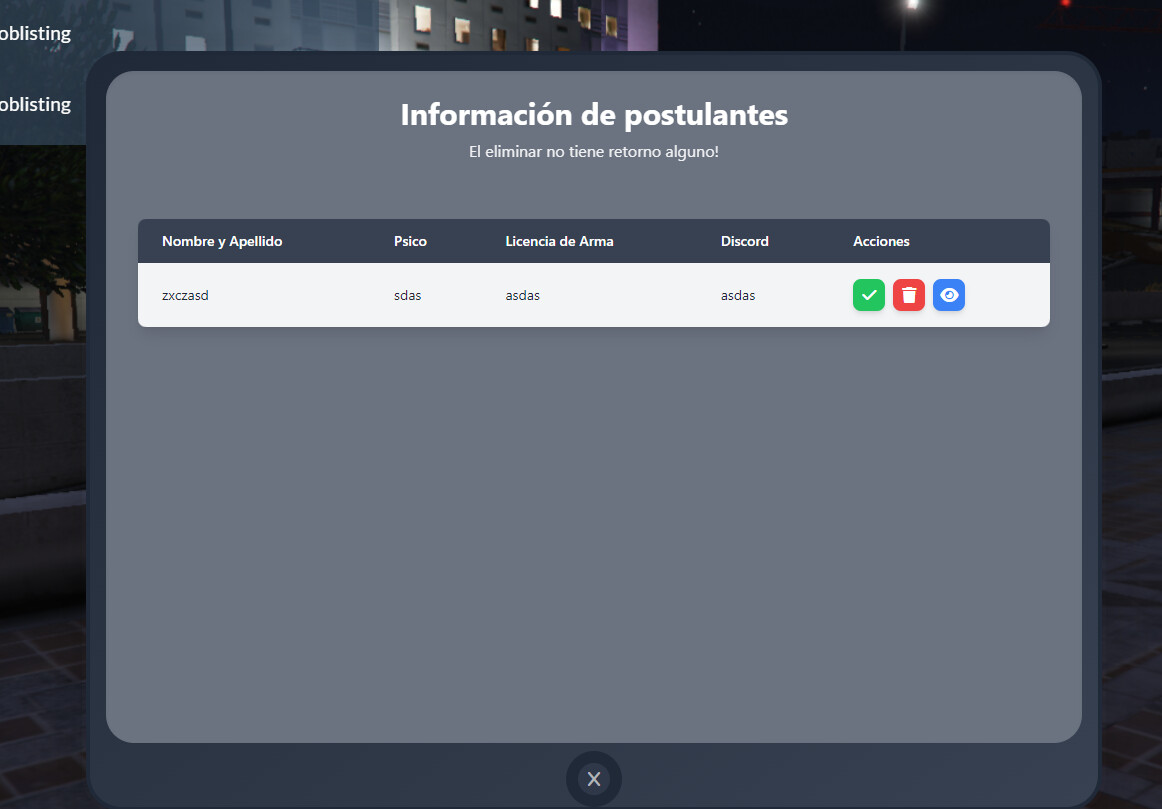This screenshot has height=809, width=1162.
Task: Click the zxczasd applicant row
Action: 400,295
